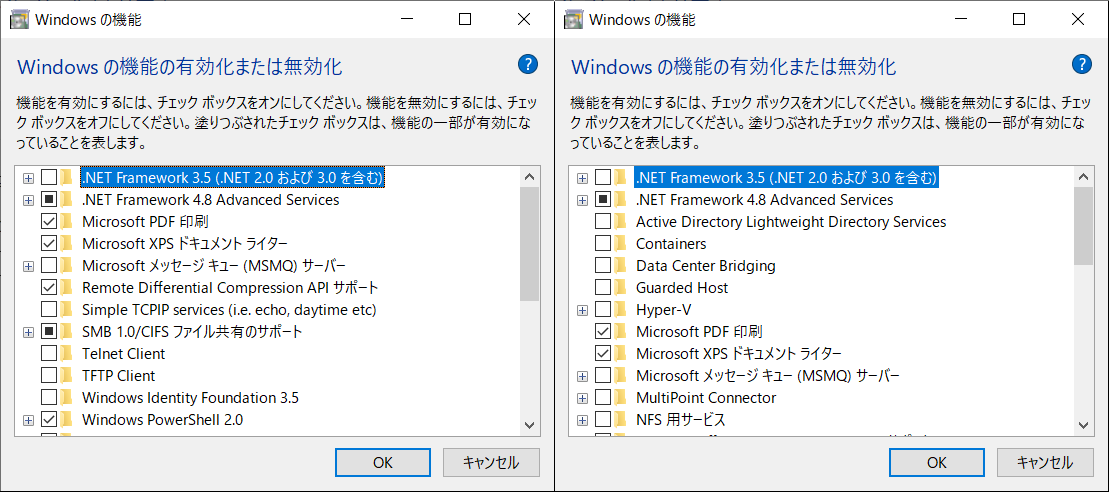The height and width of the screenshot is (492, 1109).
Task: Uncheck Remote Differential Compression API サポート
Action: pos(49,288)
